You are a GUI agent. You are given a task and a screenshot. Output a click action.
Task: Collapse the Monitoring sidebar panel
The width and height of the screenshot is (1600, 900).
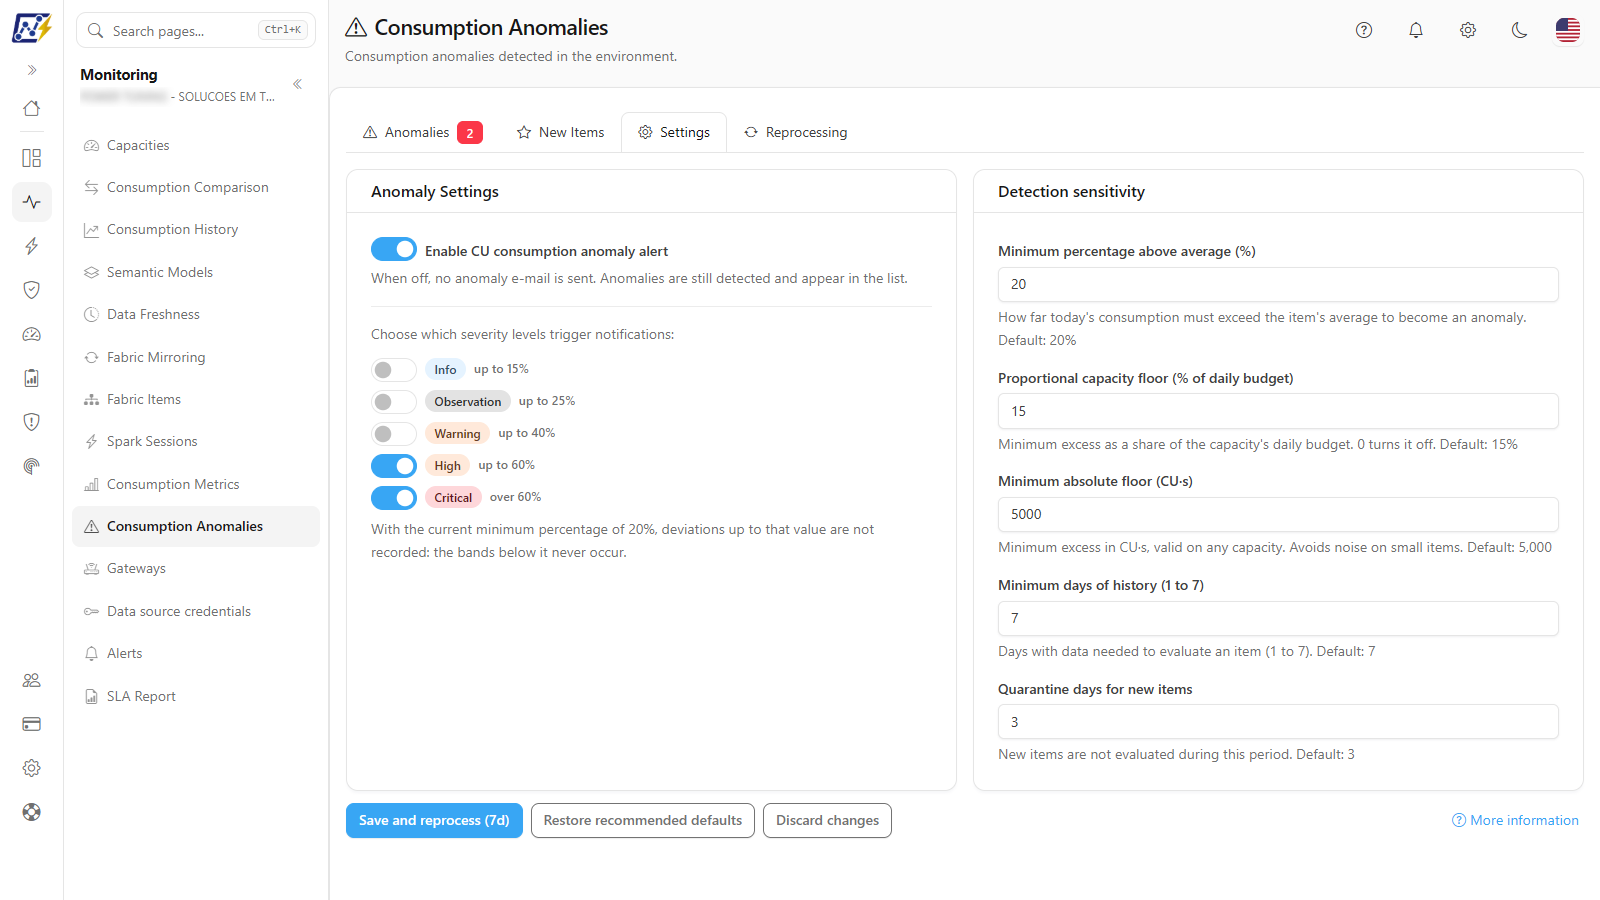pyautogui.click(x=297, y=84)
